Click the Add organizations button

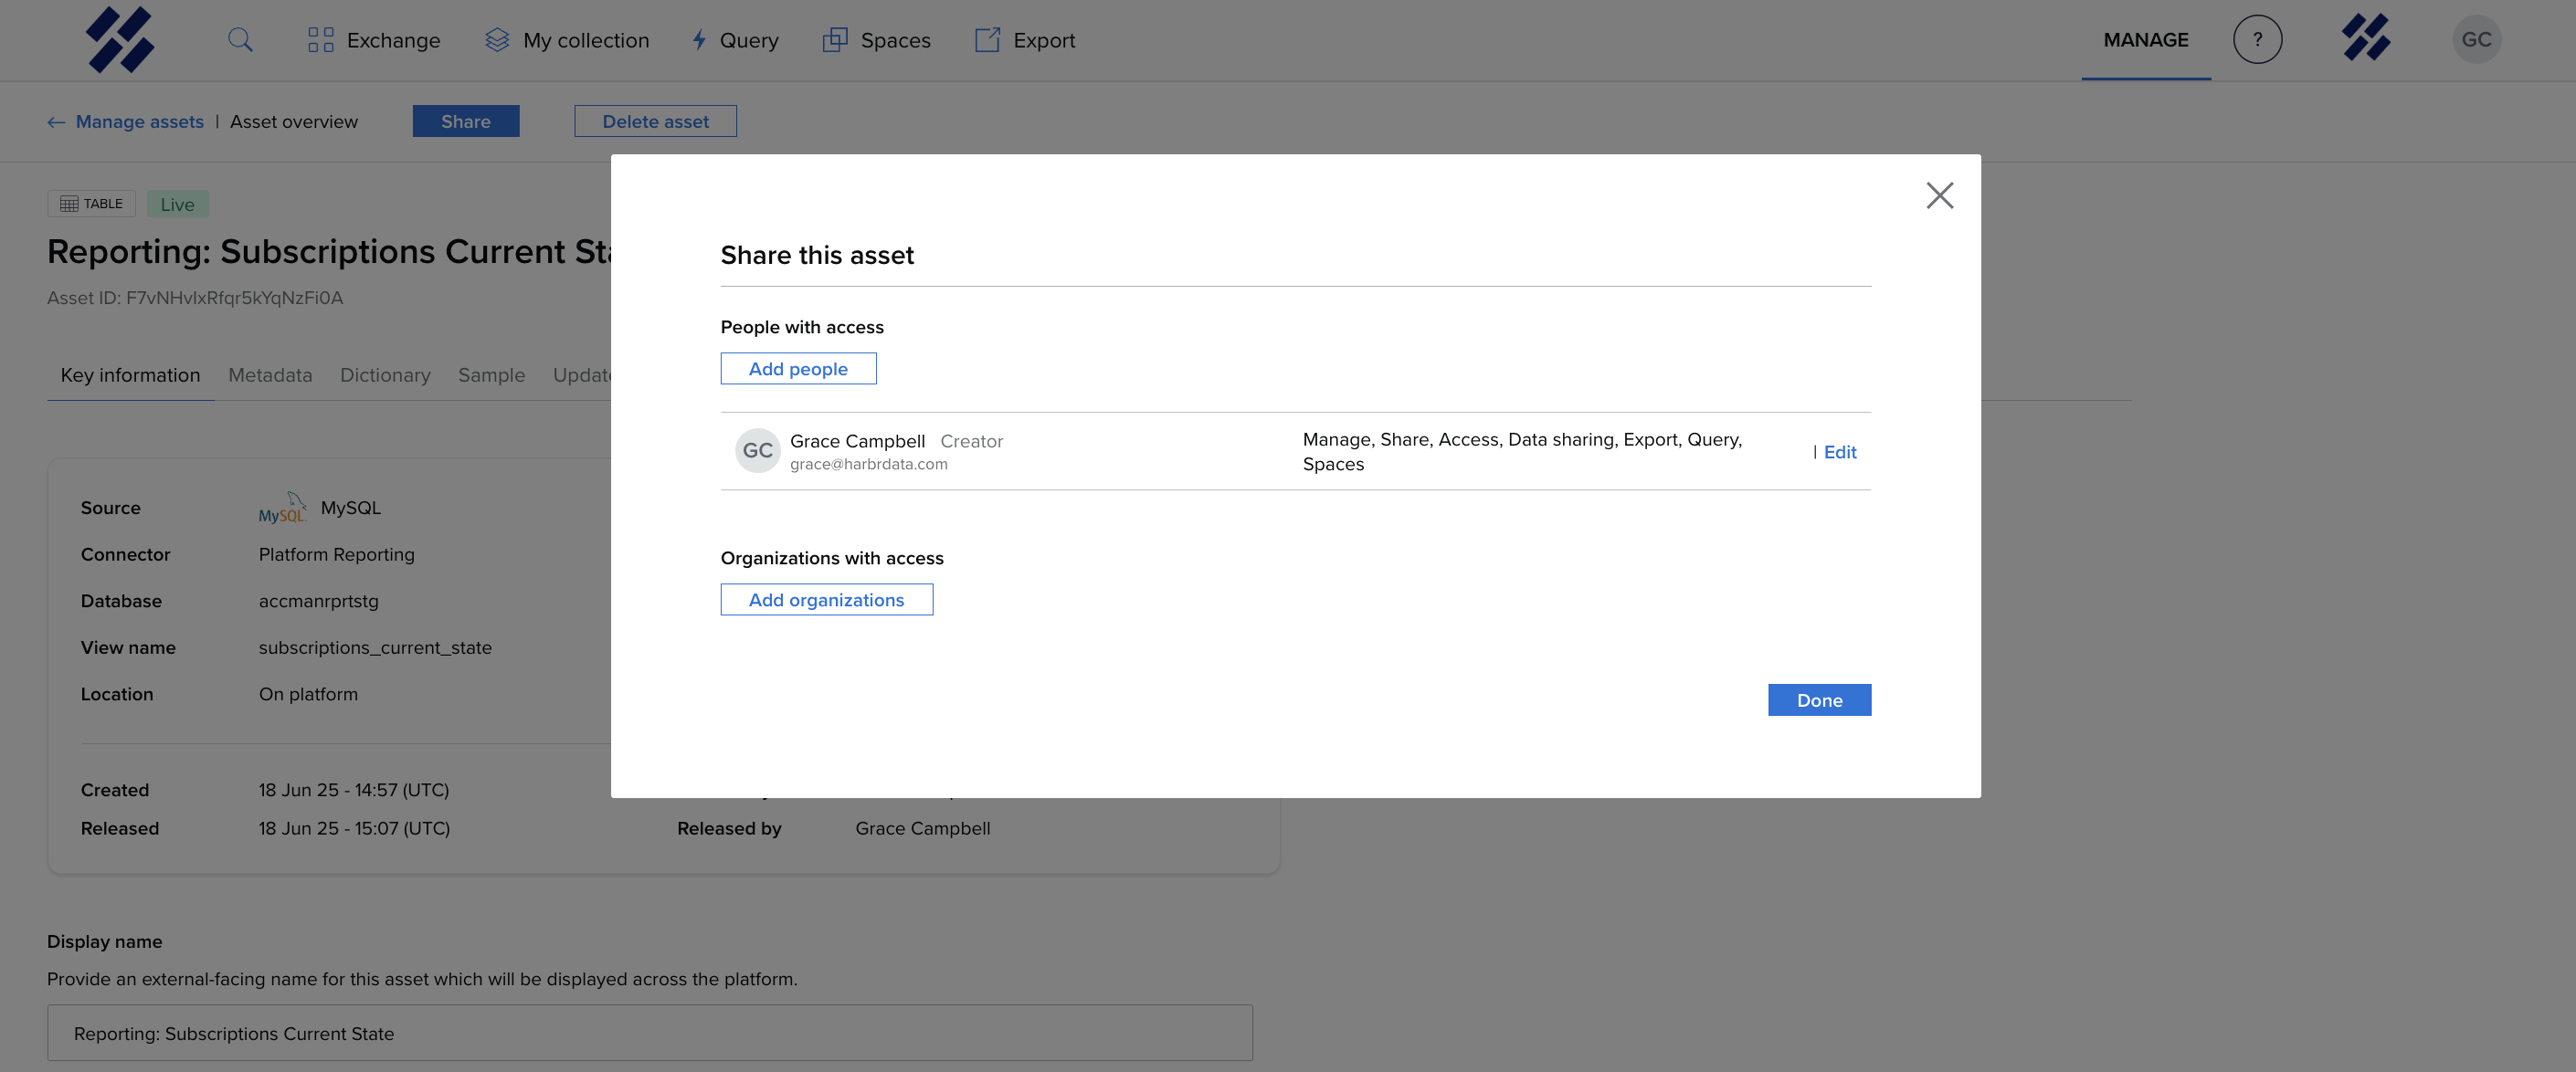[826, 600]
